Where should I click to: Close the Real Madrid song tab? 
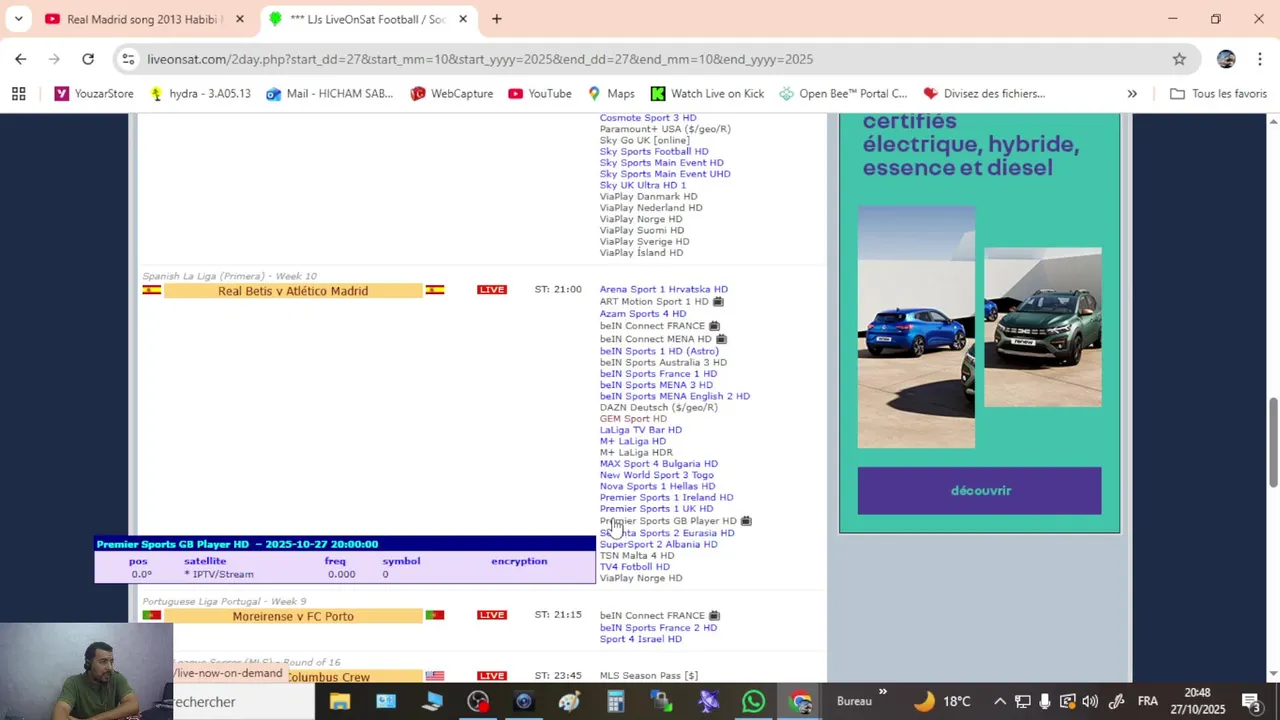click(239, 19)
